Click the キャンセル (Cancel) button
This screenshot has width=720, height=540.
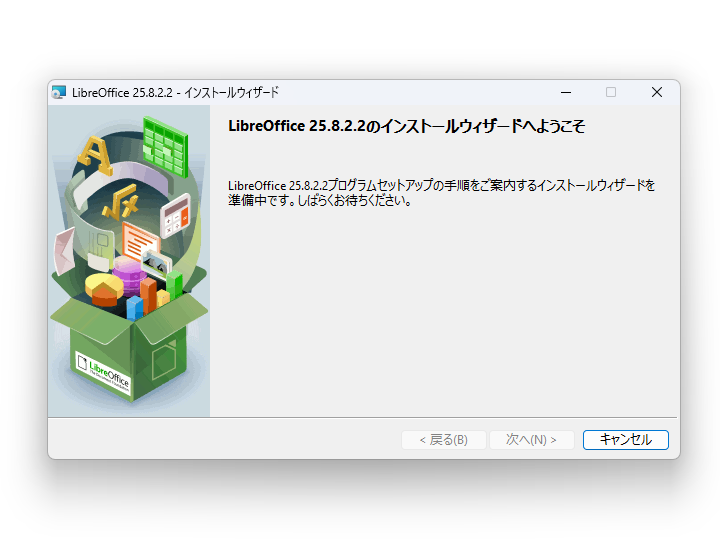point(625,440)
